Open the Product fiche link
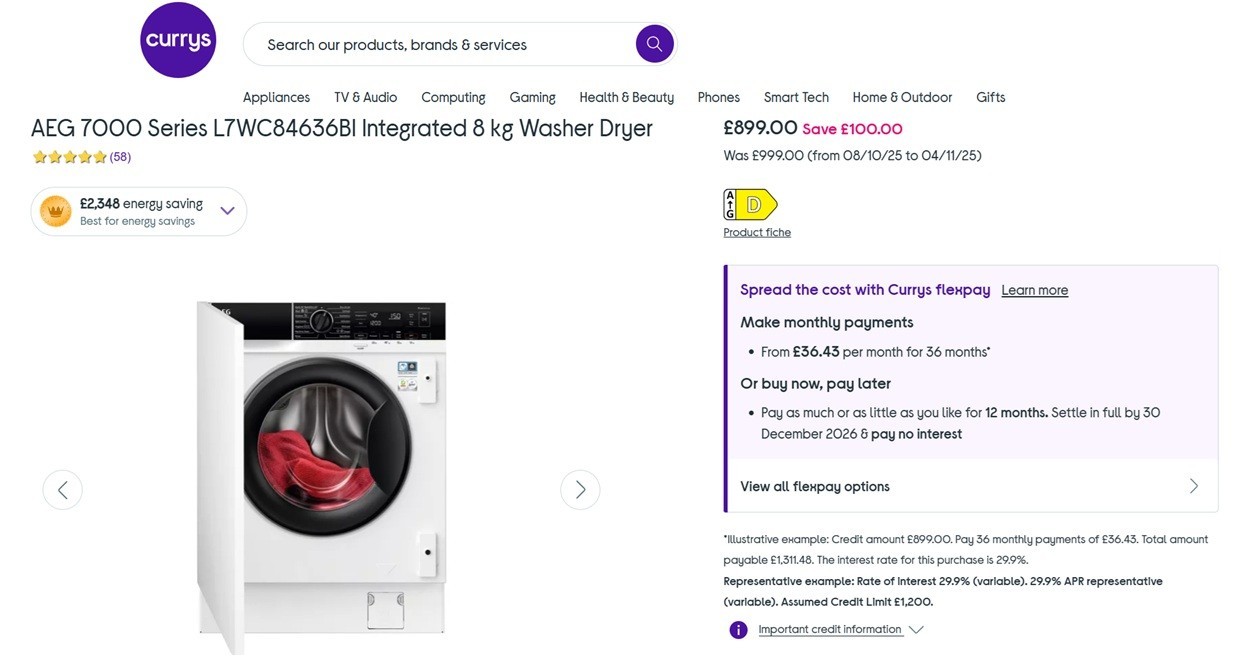Screen dimensions: 1236x672 tap(757, 231)
